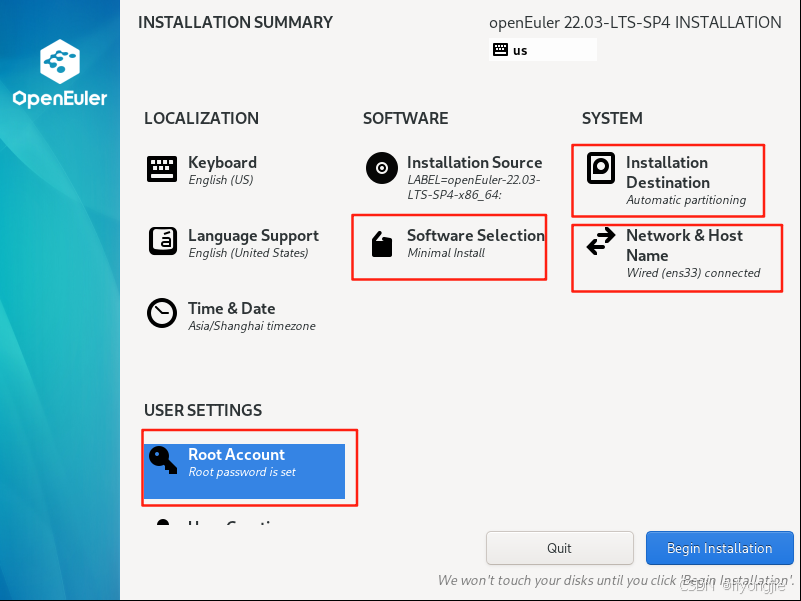
Task: Click the Language Support icon
Action: [x=162, y=241]
